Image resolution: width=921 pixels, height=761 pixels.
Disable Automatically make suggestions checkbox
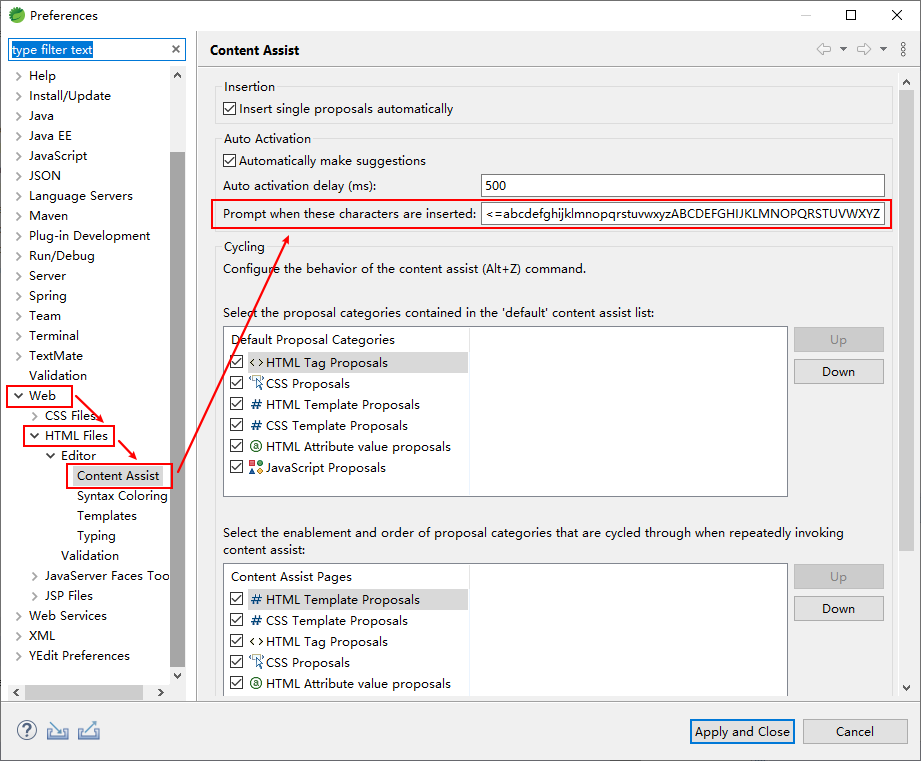tap(230, 161)
